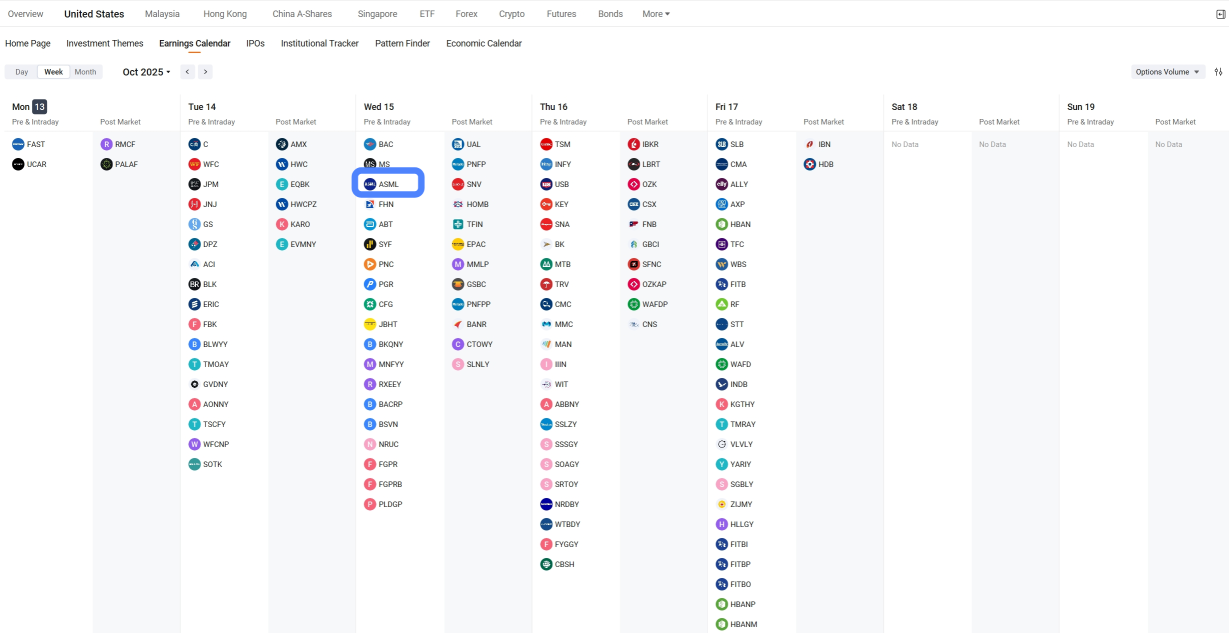This screenshot has height=633, width=1229.
Task: Open the HWC ticker link
Action: coord(299,164)
